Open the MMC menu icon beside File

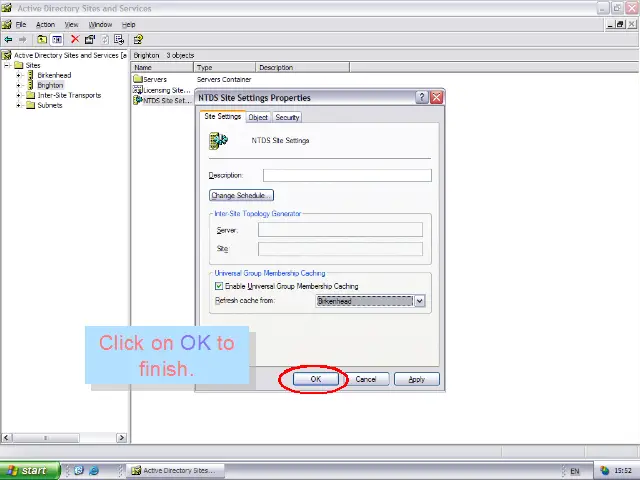coord(7,24)
